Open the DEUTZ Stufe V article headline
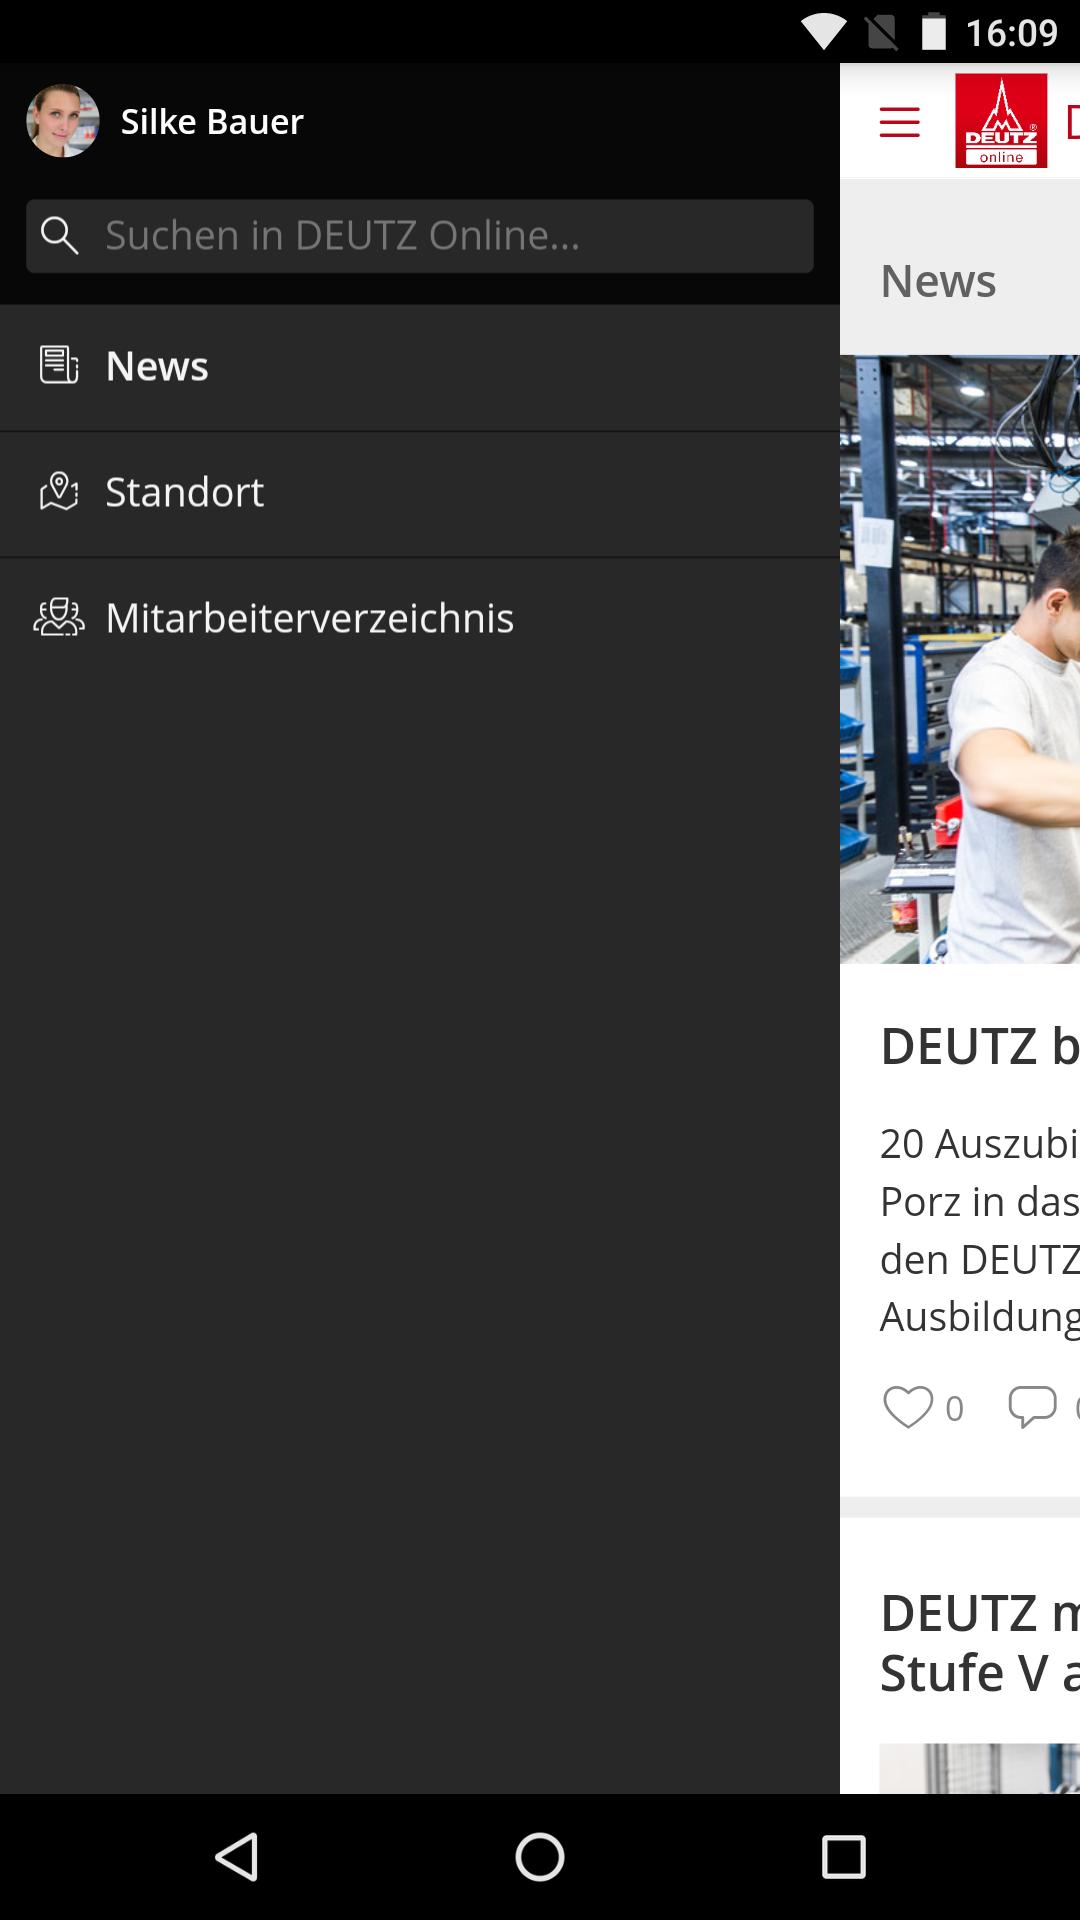Viewport: 1080px width, 1920px height. pyautogui.click(x=980, y=1642)
